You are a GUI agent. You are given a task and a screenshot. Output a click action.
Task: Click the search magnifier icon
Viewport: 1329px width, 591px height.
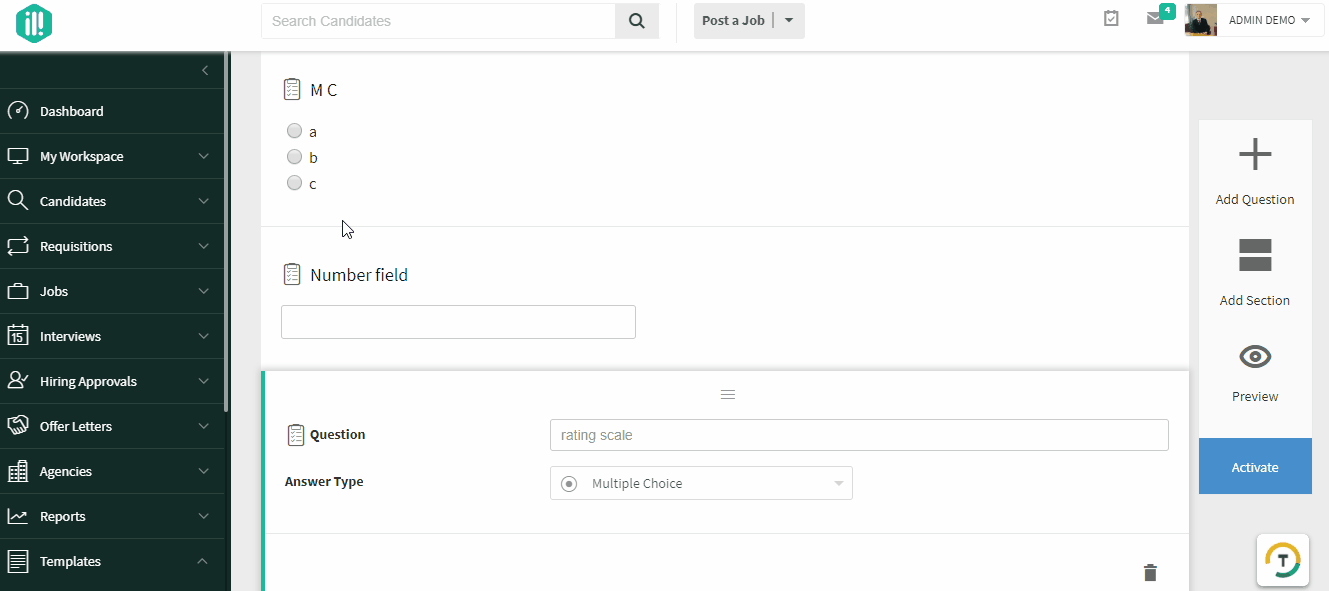636,21
